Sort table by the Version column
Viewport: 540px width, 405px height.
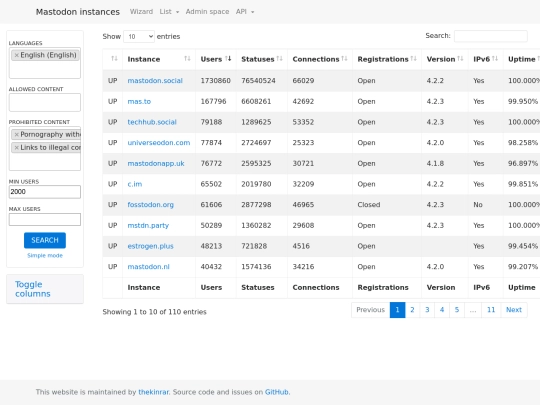click(x=445, y=59)
